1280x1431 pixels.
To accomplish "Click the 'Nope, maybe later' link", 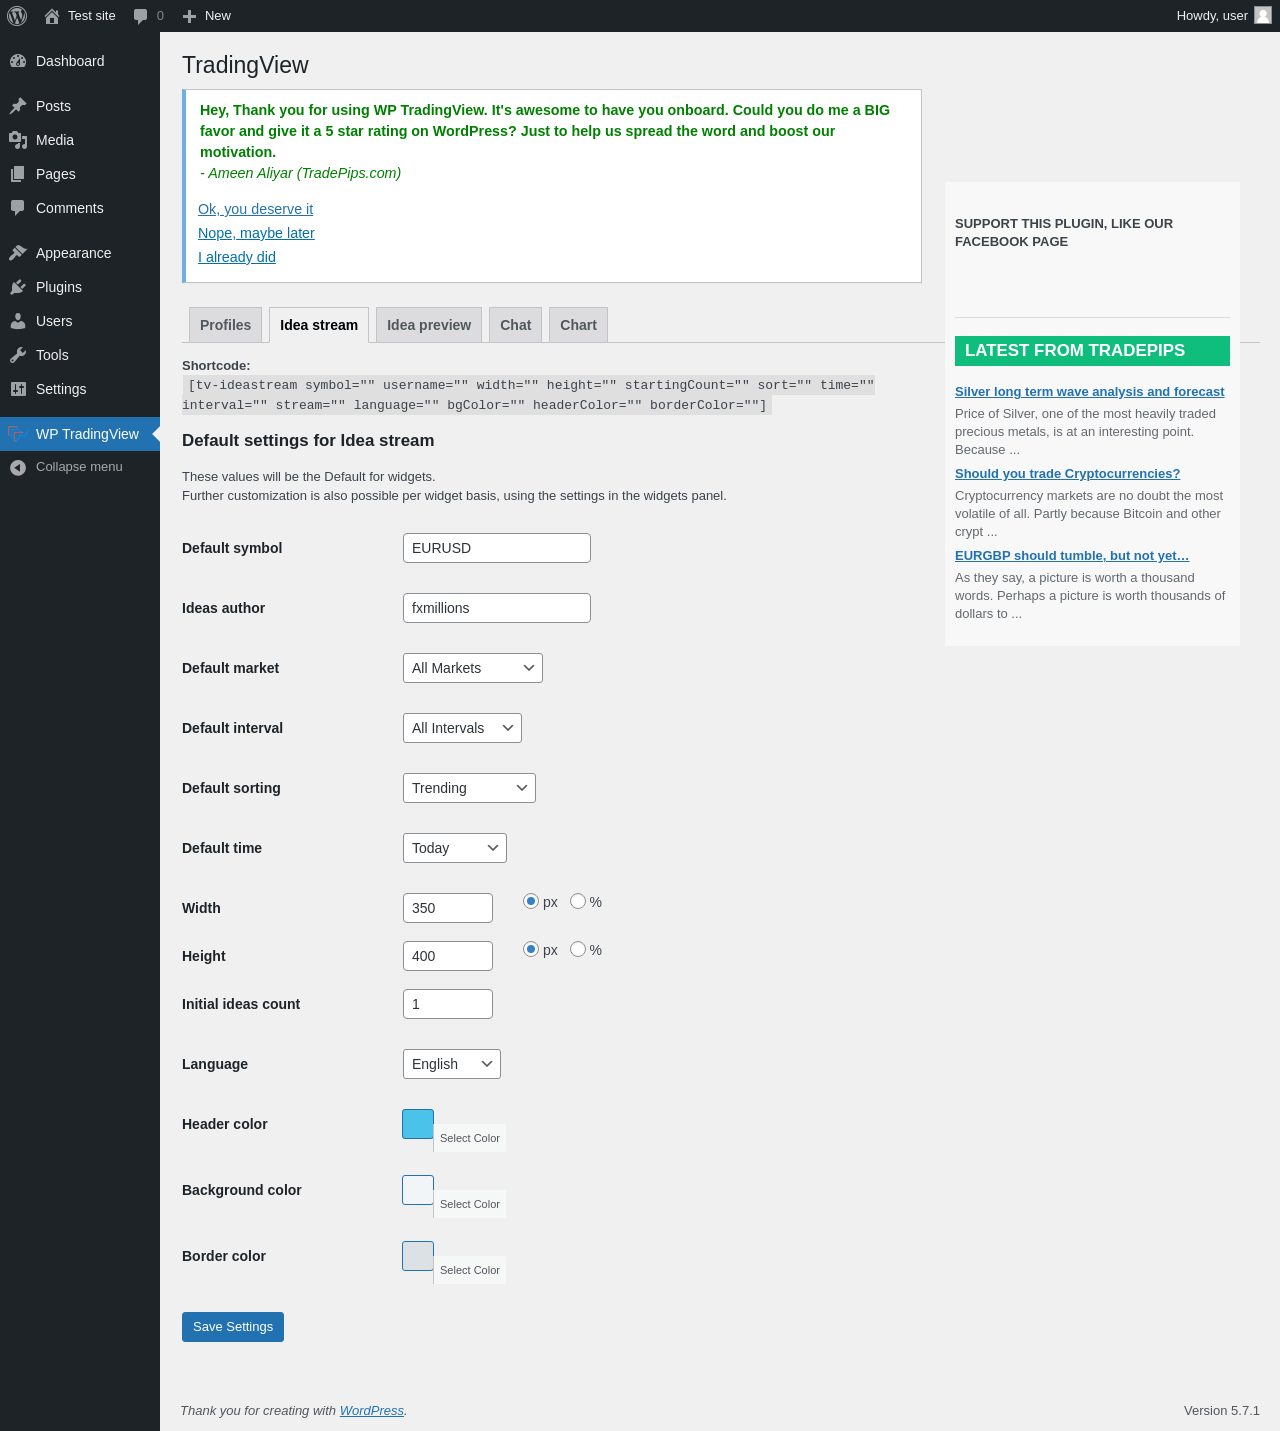I will 256,233.
